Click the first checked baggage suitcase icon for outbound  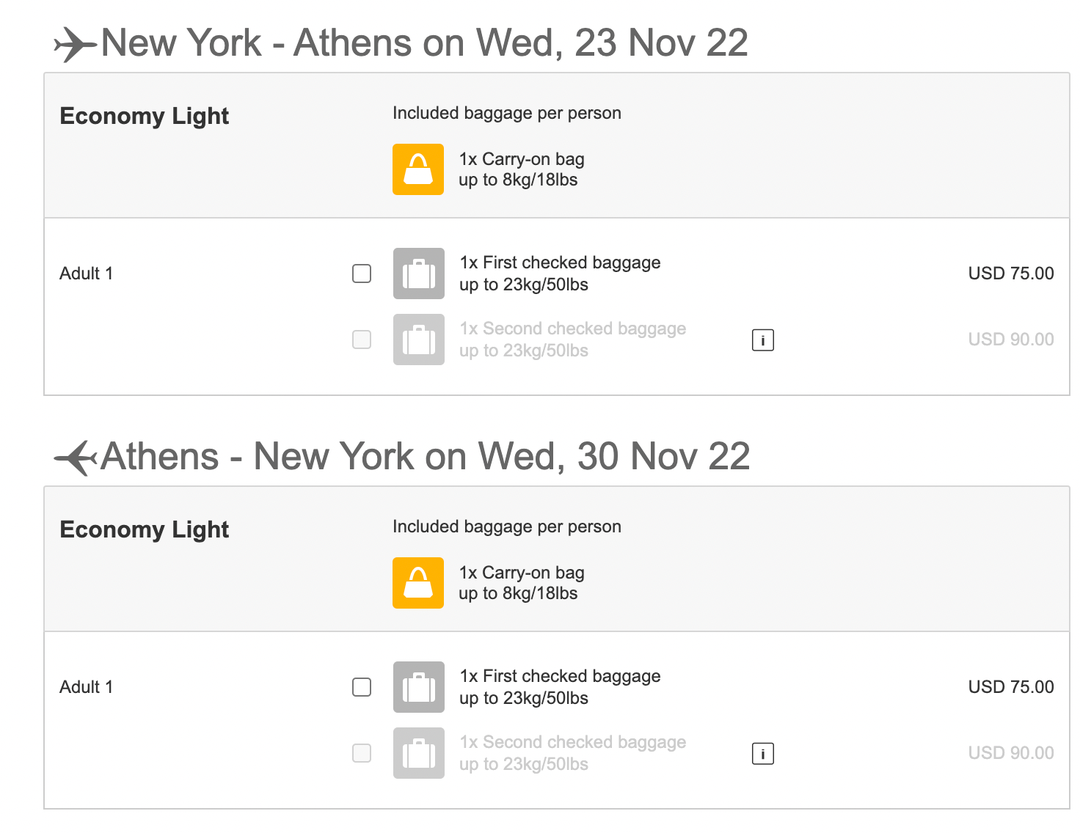coord(418,273)
